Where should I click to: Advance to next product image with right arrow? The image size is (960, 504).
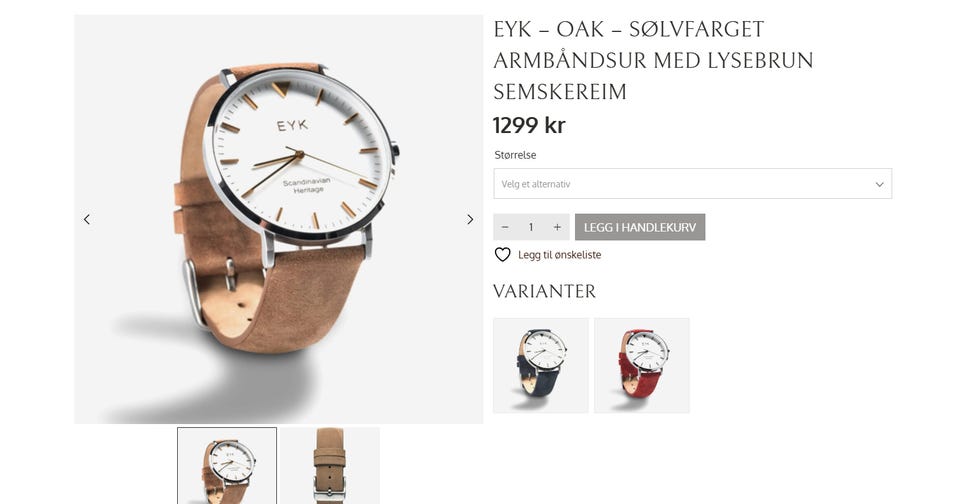click(470, 219)
